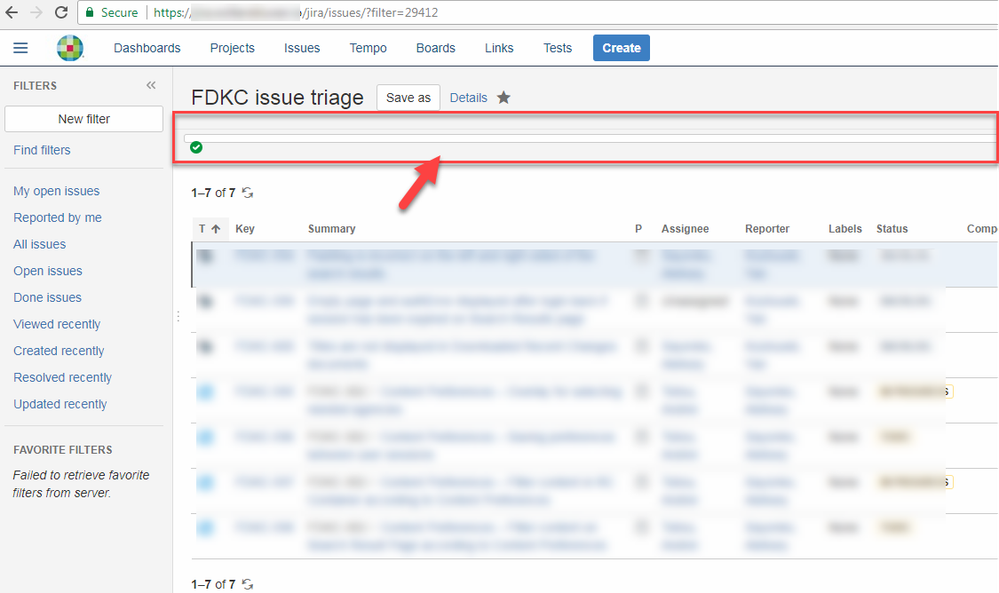Select All issues filter
The width and height of the screenshot is (999, 593).
click(x=40, y=244)
